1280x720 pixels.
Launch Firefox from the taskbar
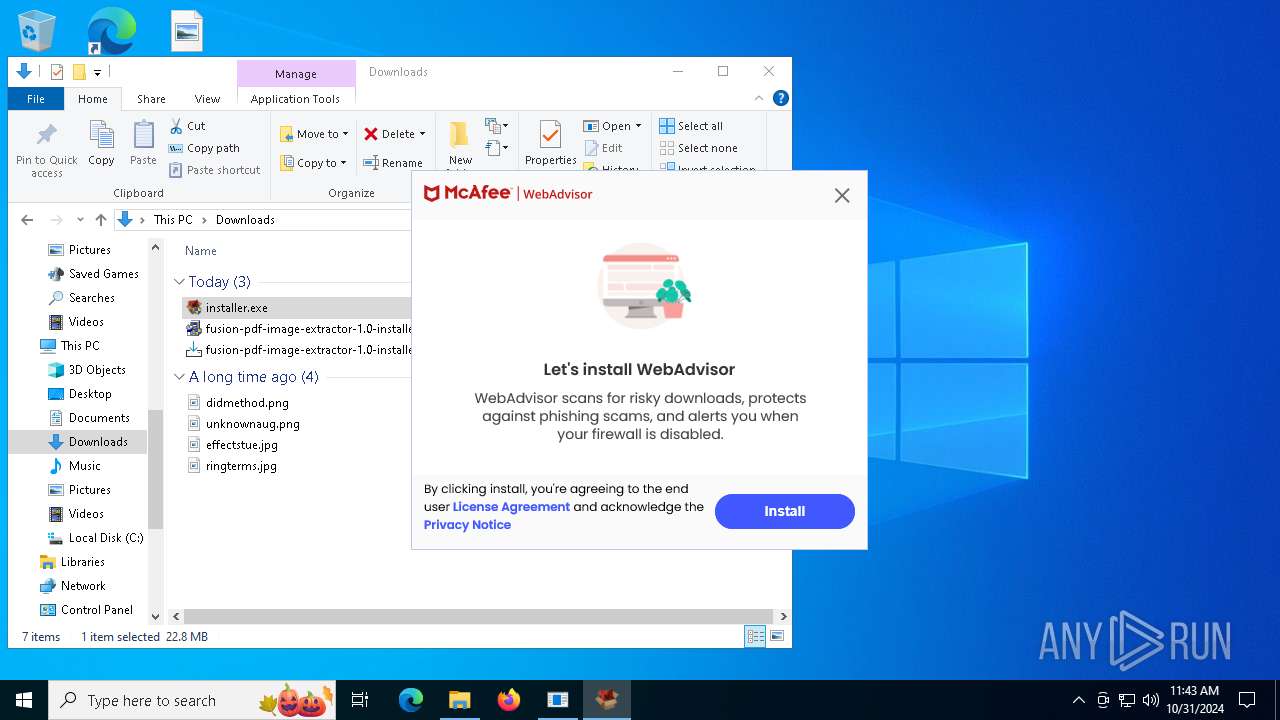pyautogui.click(x=509, y=700)
